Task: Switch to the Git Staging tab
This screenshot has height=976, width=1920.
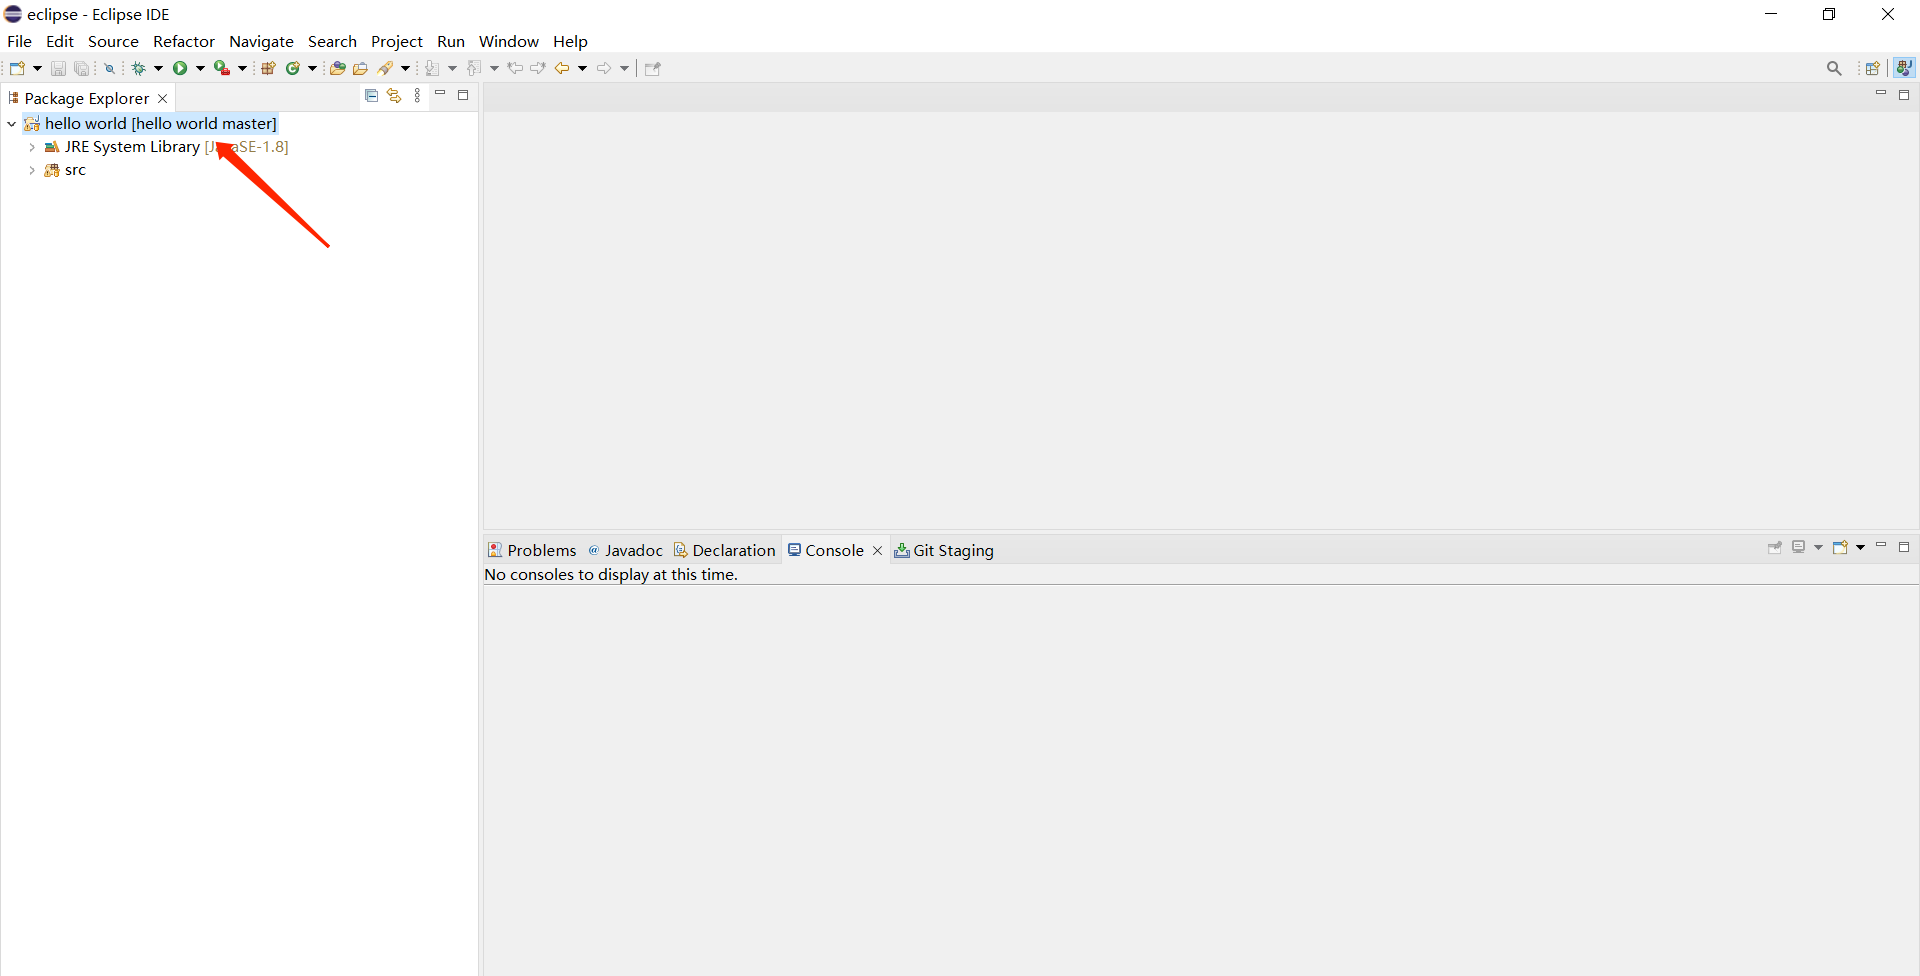Action: click(944, 550)
